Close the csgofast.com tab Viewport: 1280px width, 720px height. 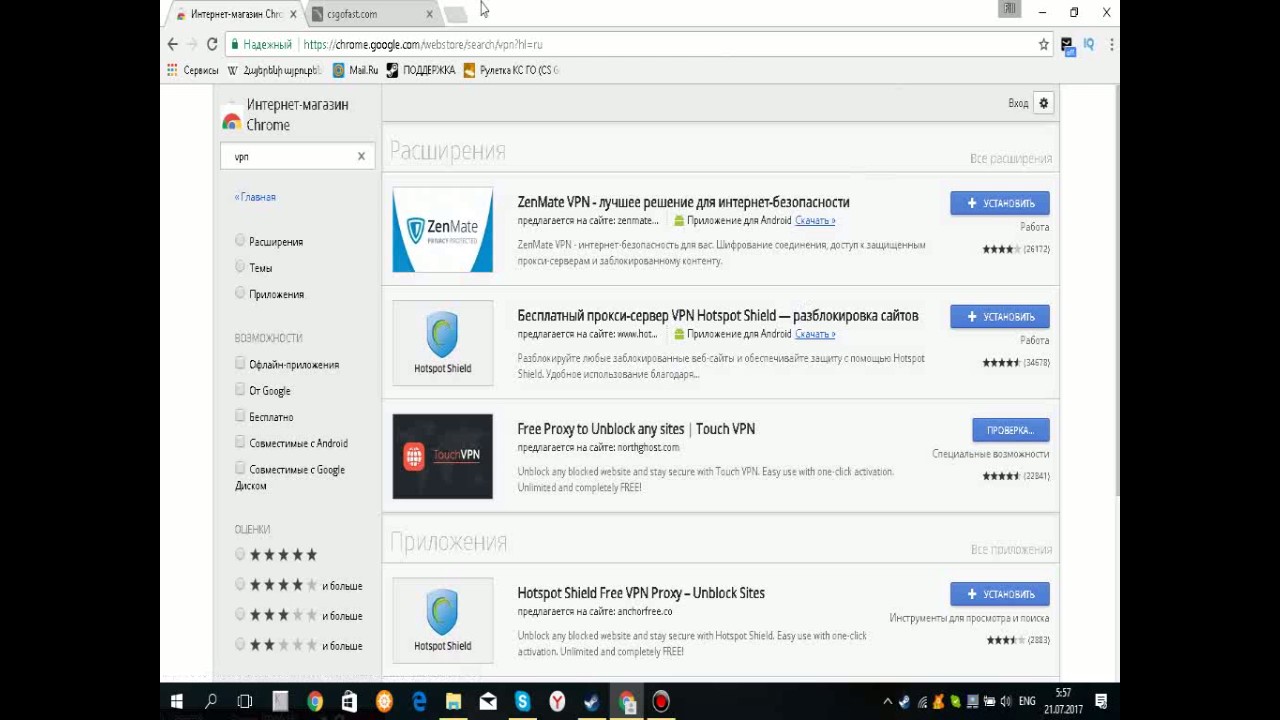point(430,14)
